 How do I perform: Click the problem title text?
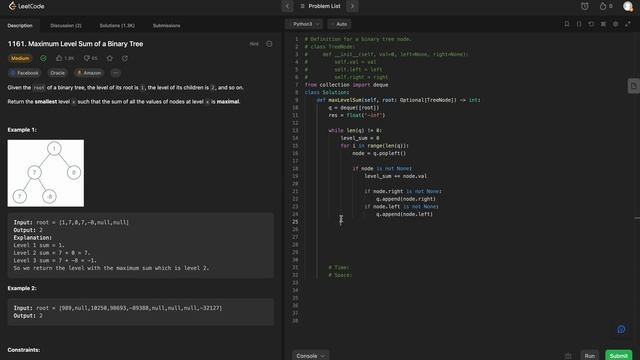pos(75,44)
